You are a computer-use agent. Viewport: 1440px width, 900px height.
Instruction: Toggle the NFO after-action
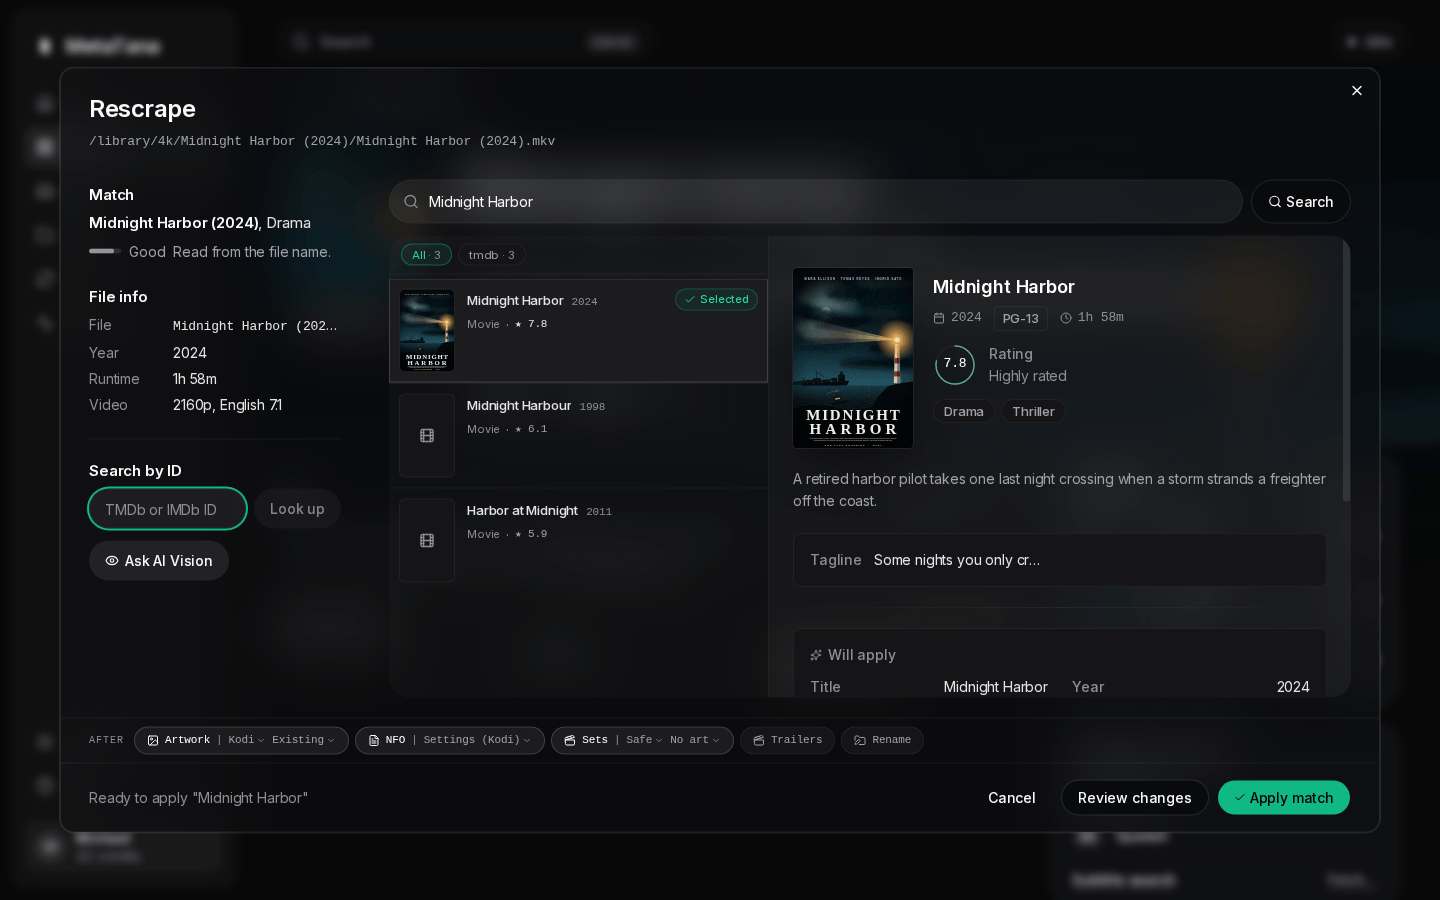387,741
